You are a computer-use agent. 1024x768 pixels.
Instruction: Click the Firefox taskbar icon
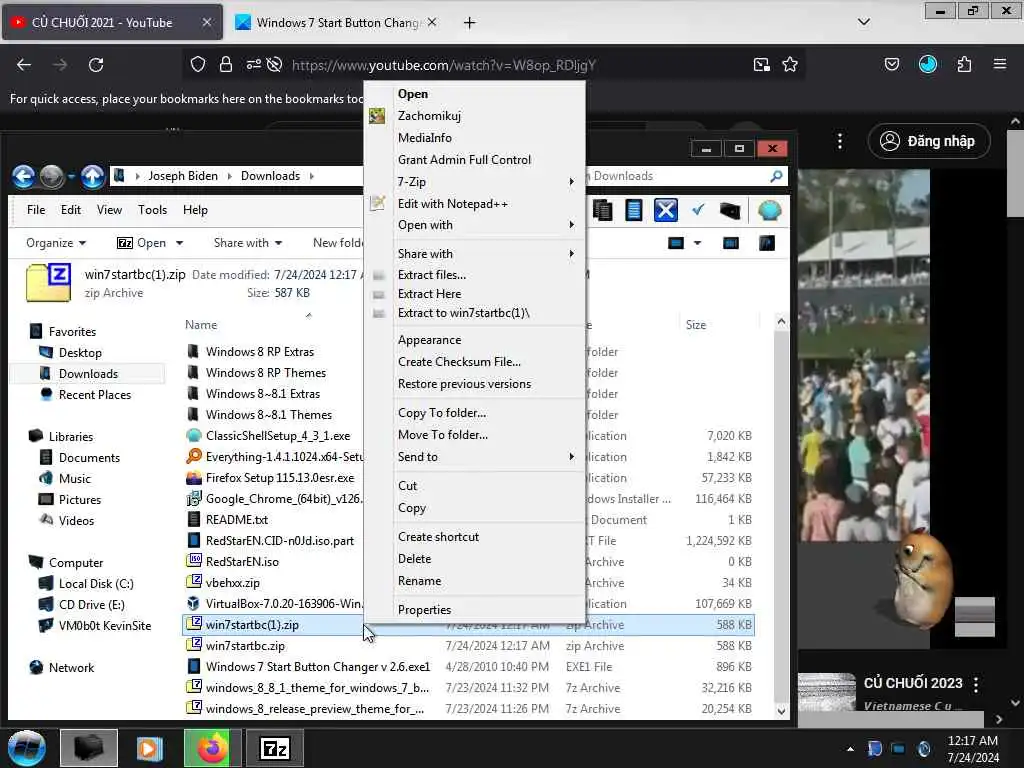(212, 748)
